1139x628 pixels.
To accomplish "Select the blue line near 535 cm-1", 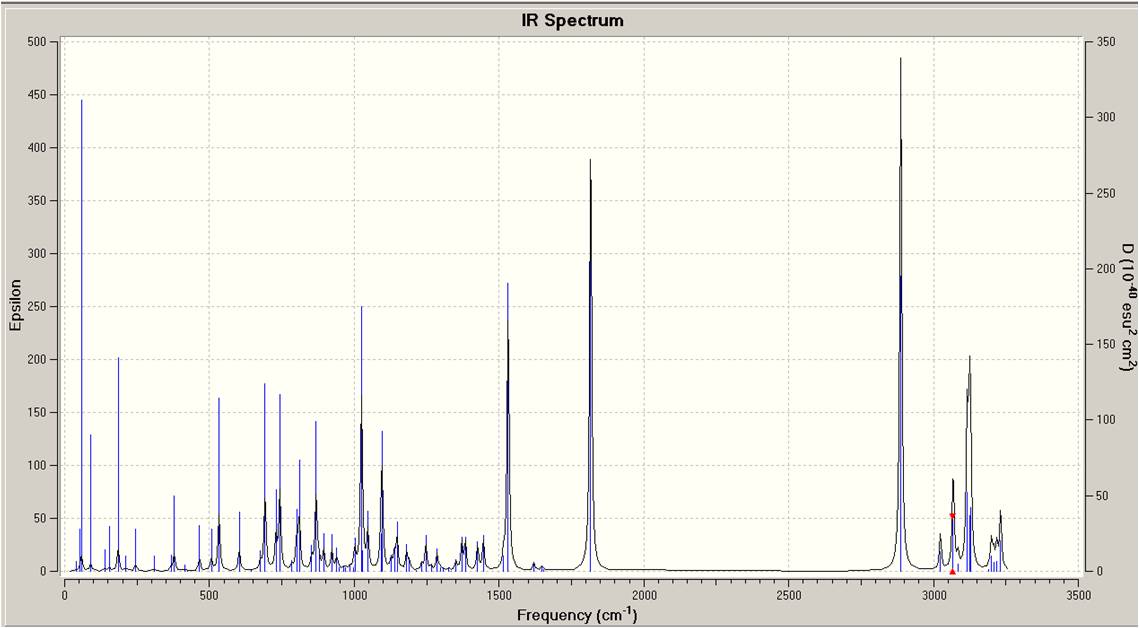I will [x=219, y=484].
